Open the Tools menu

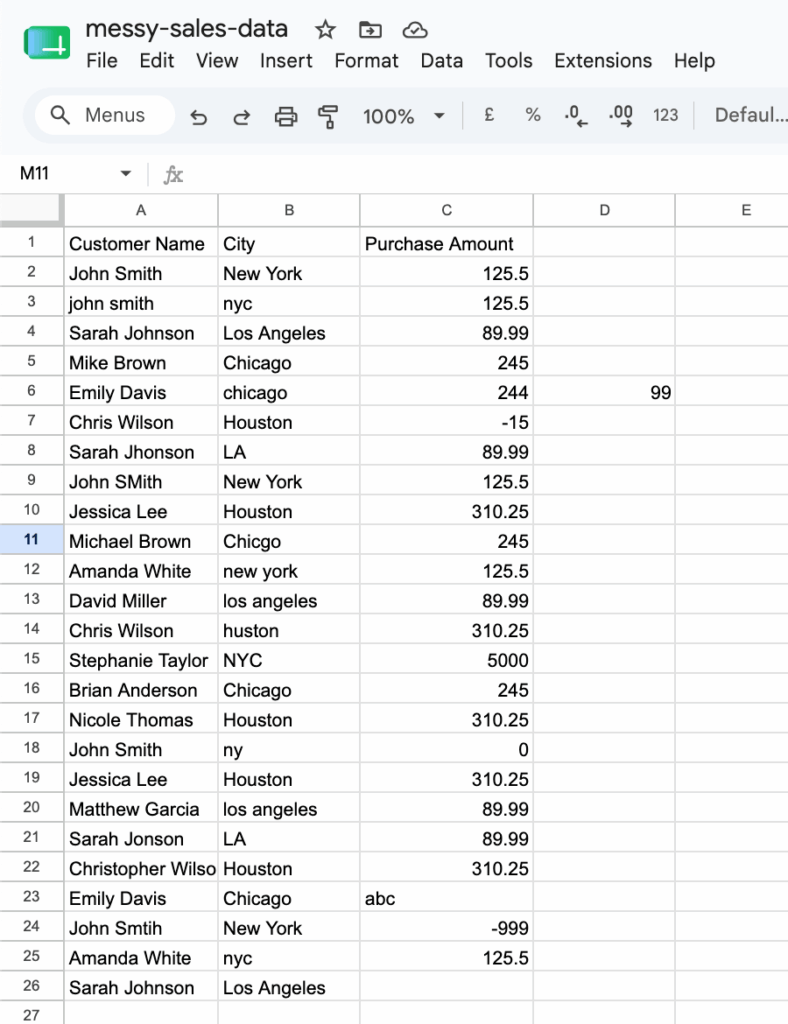point(509,61)
